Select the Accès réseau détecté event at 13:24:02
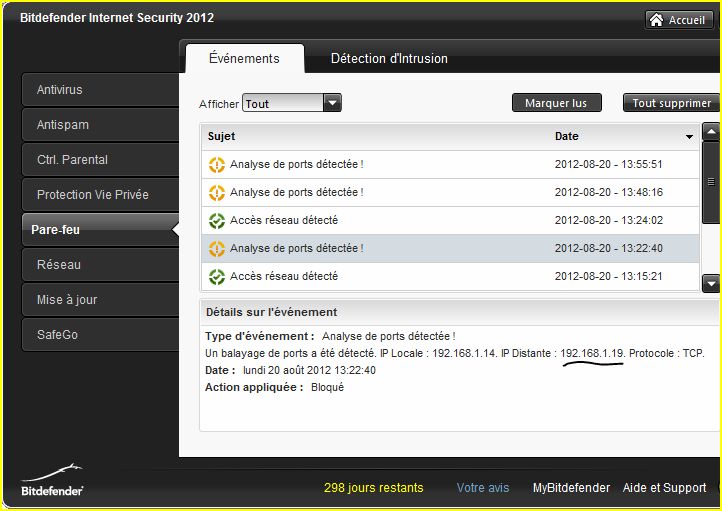Image resolution: width=722 pixels, height=511 pixels. click(x=450, y=221)
